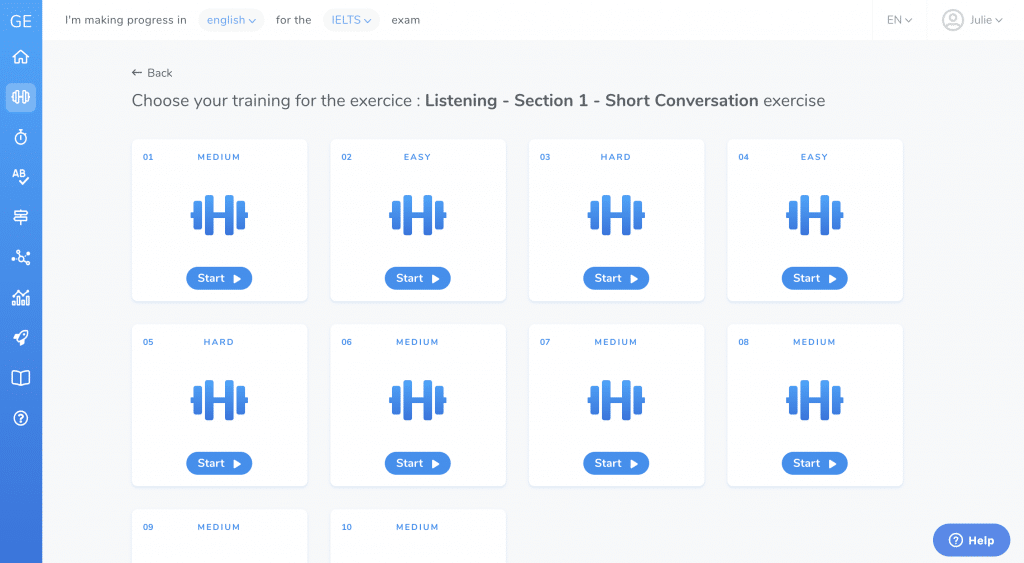Open the AB vocabulary check icon

[21, 177]
